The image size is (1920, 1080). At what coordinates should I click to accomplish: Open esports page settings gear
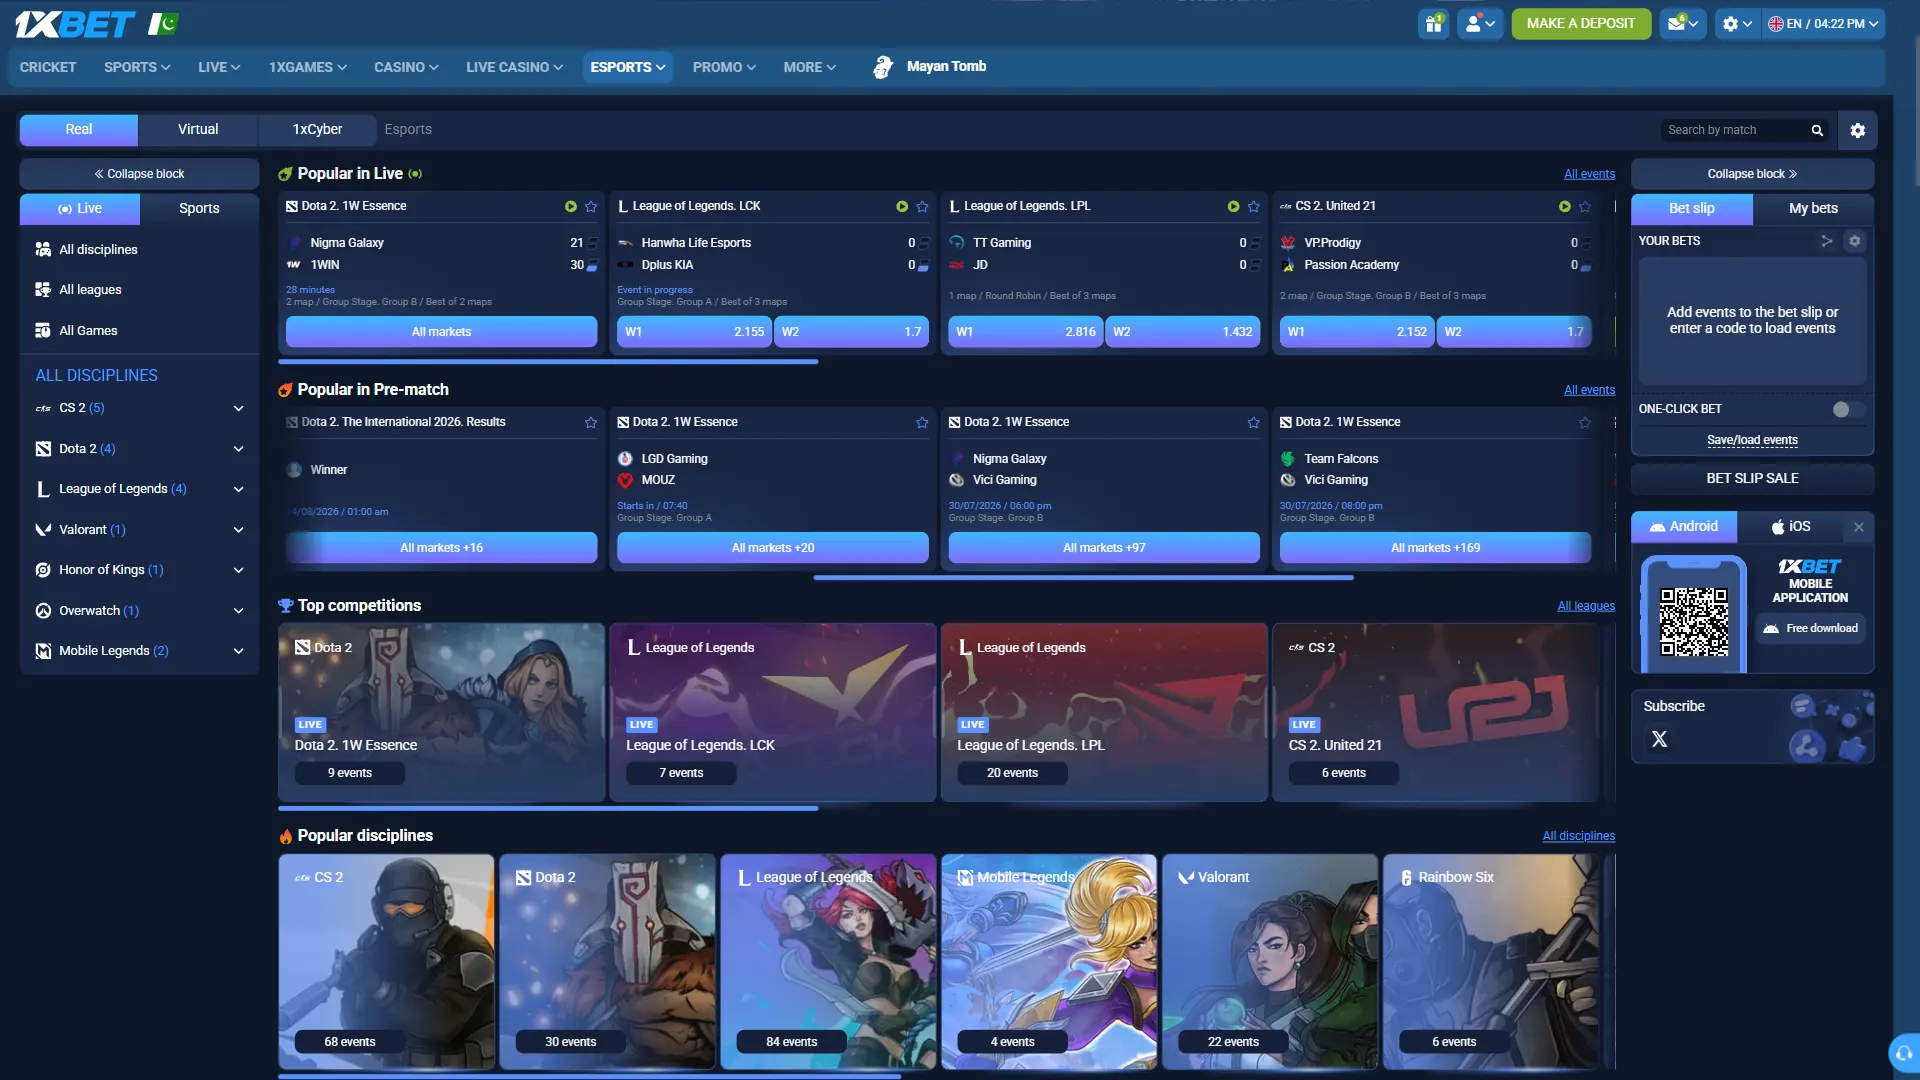(x=1857, y=130)
